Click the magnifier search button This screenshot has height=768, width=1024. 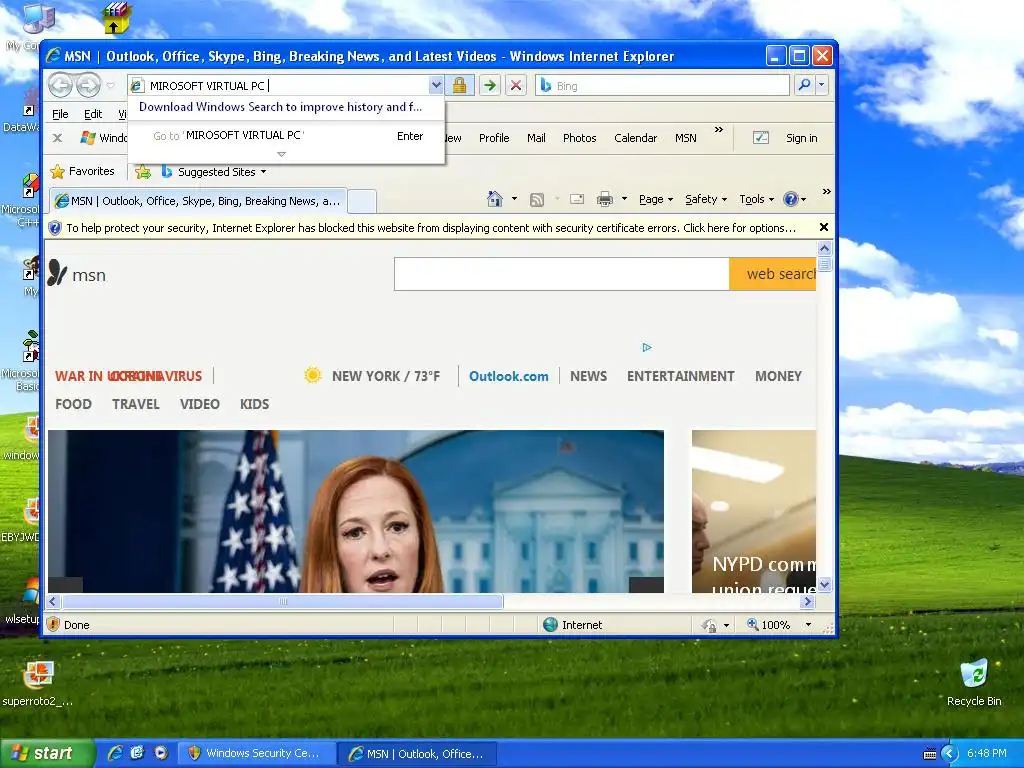coord(805,85)
